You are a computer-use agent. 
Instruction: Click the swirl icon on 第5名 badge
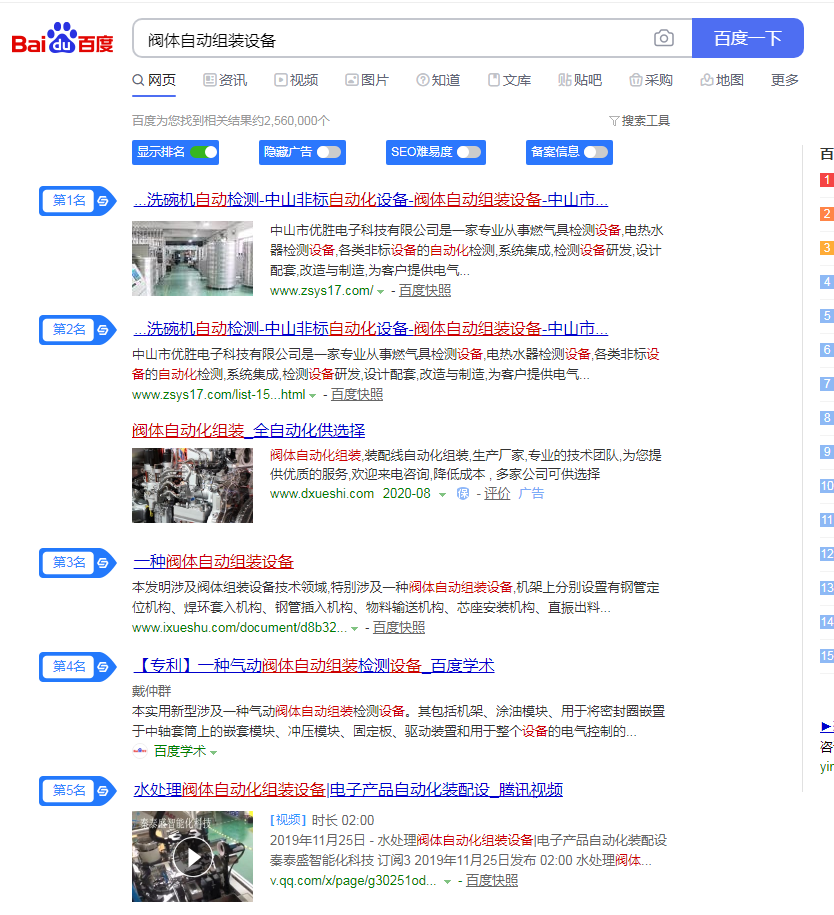(103, 791)
